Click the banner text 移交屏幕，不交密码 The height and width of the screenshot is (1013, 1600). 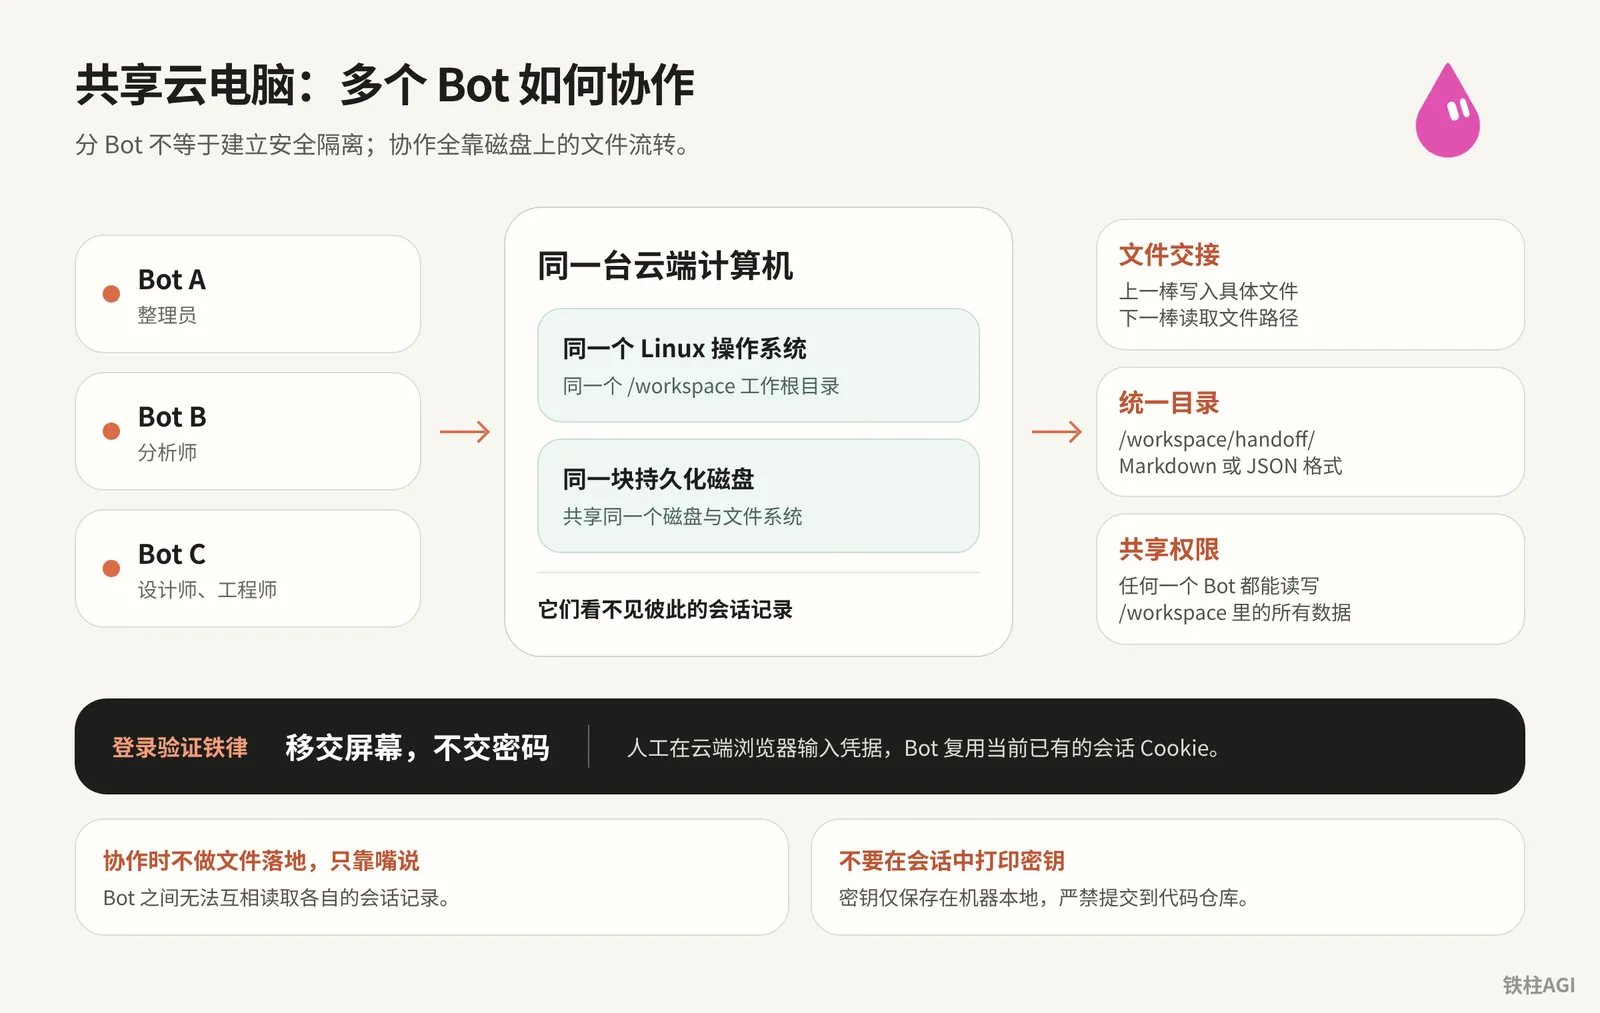coord(417,747)
